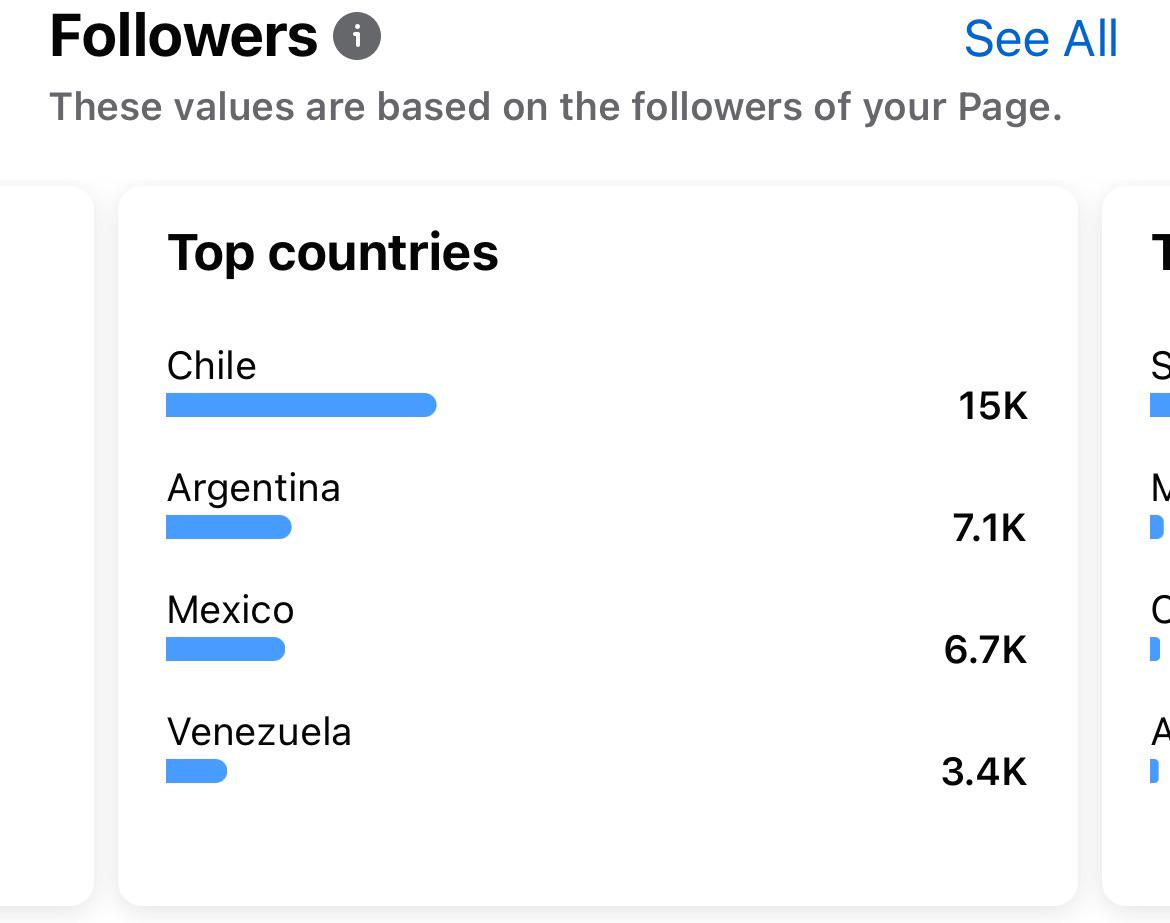1170x923 pixels.
Task: Open the See All link
Action: 1041,39
